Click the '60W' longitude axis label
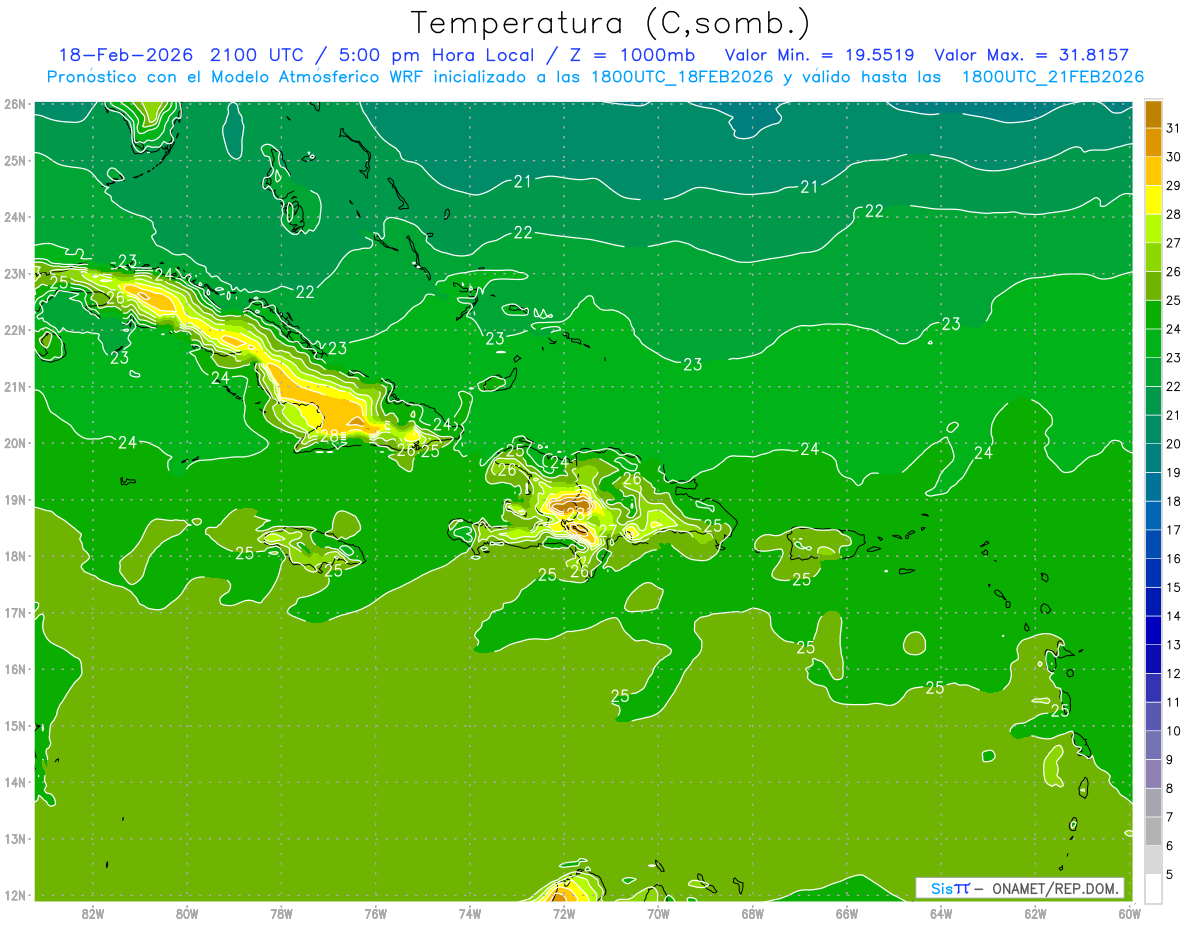1200x927 pixels. pyautogui.click(x=1128, y=913)
